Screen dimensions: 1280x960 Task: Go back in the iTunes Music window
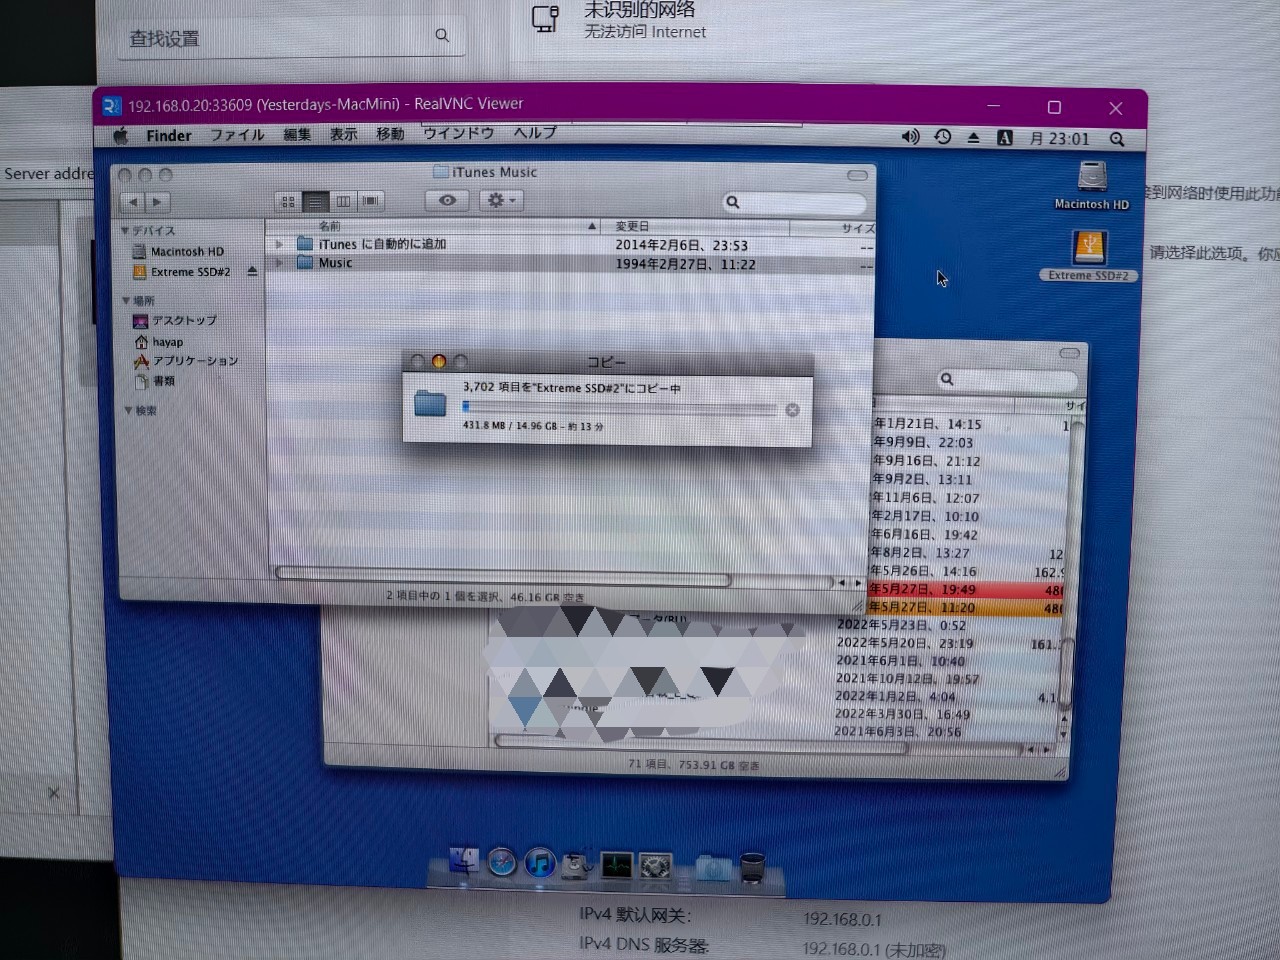pos(133,201)
